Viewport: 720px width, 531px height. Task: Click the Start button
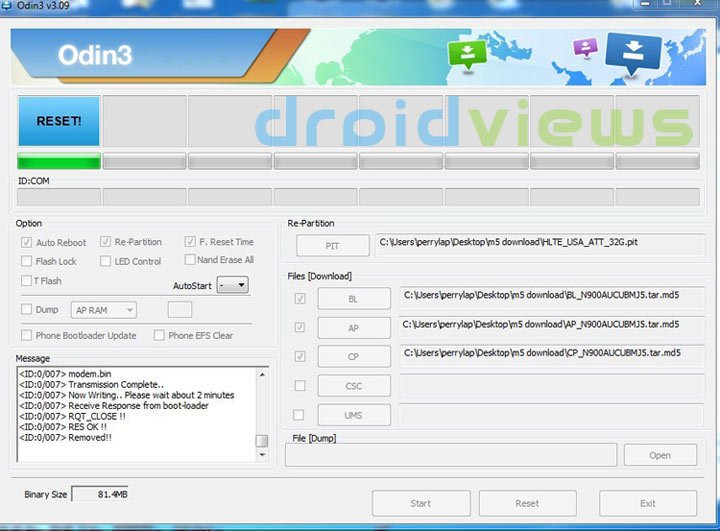421,503
